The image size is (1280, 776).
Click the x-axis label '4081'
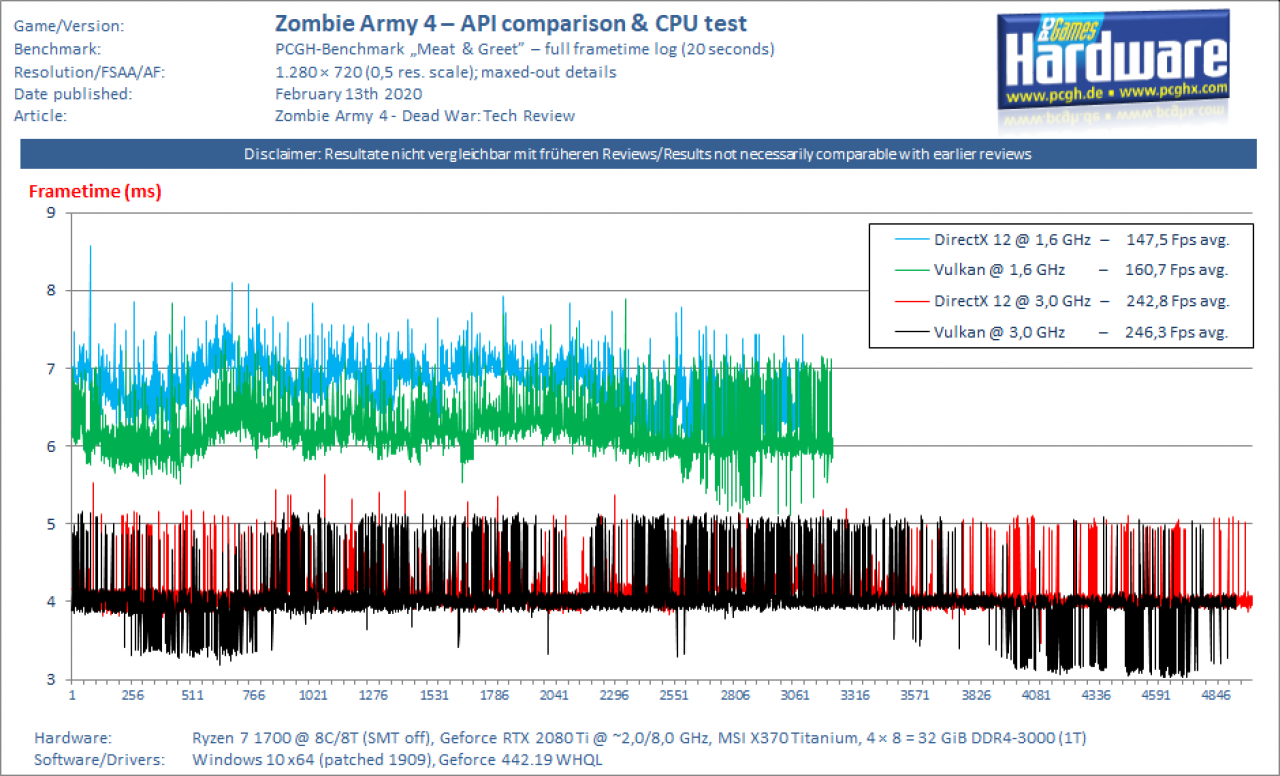click(x=1036, y=695)
